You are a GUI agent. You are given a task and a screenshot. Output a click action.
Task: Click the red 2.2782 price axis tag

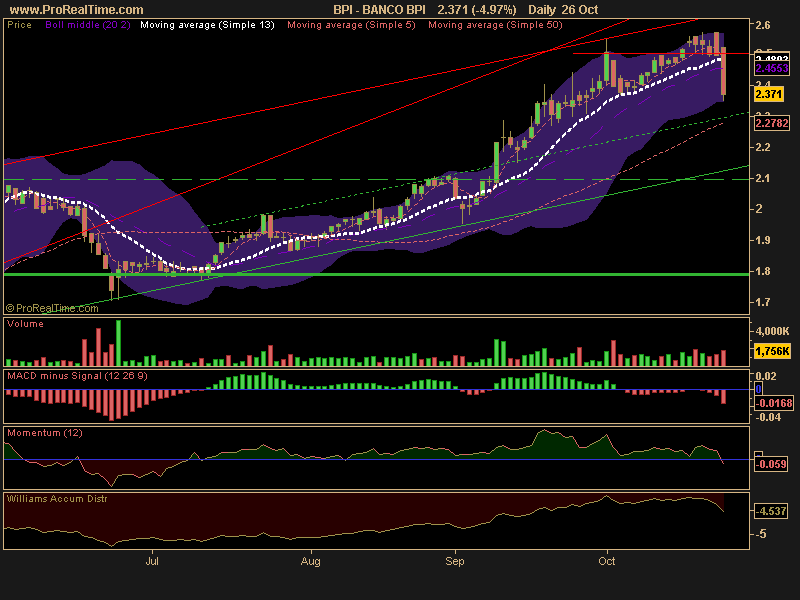click(771, 124)
